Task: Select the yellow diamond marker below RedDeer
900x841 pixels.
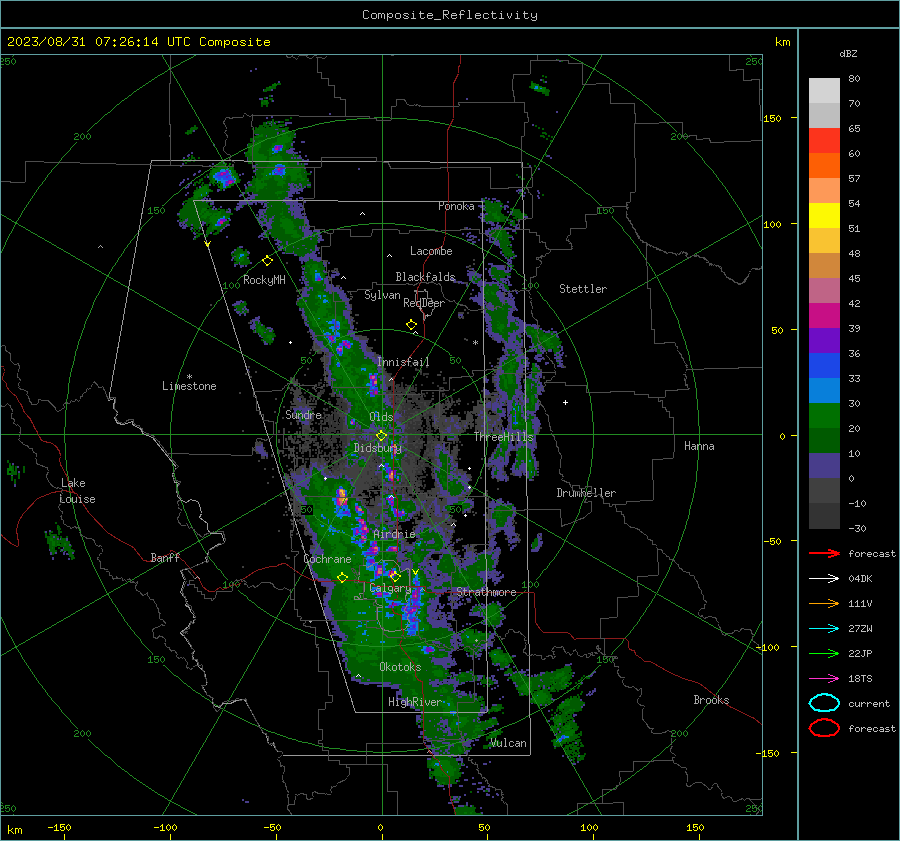Action: click(411, 325)
